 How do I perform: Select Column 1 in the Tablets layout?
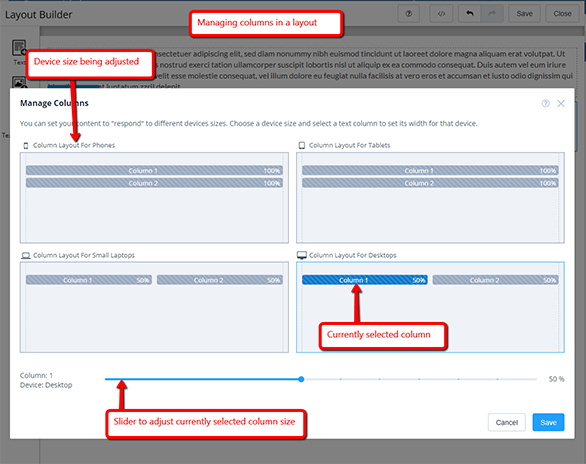click(430, 171)
